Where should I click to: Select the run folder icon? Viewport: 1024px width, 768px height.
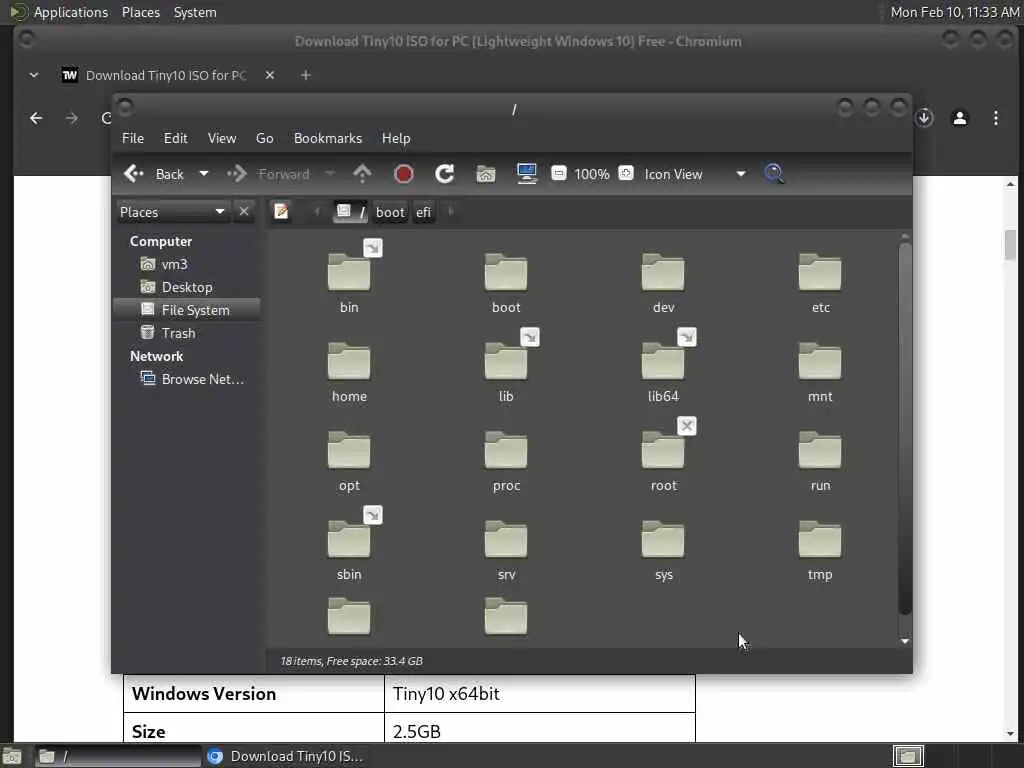pos(820,451)
